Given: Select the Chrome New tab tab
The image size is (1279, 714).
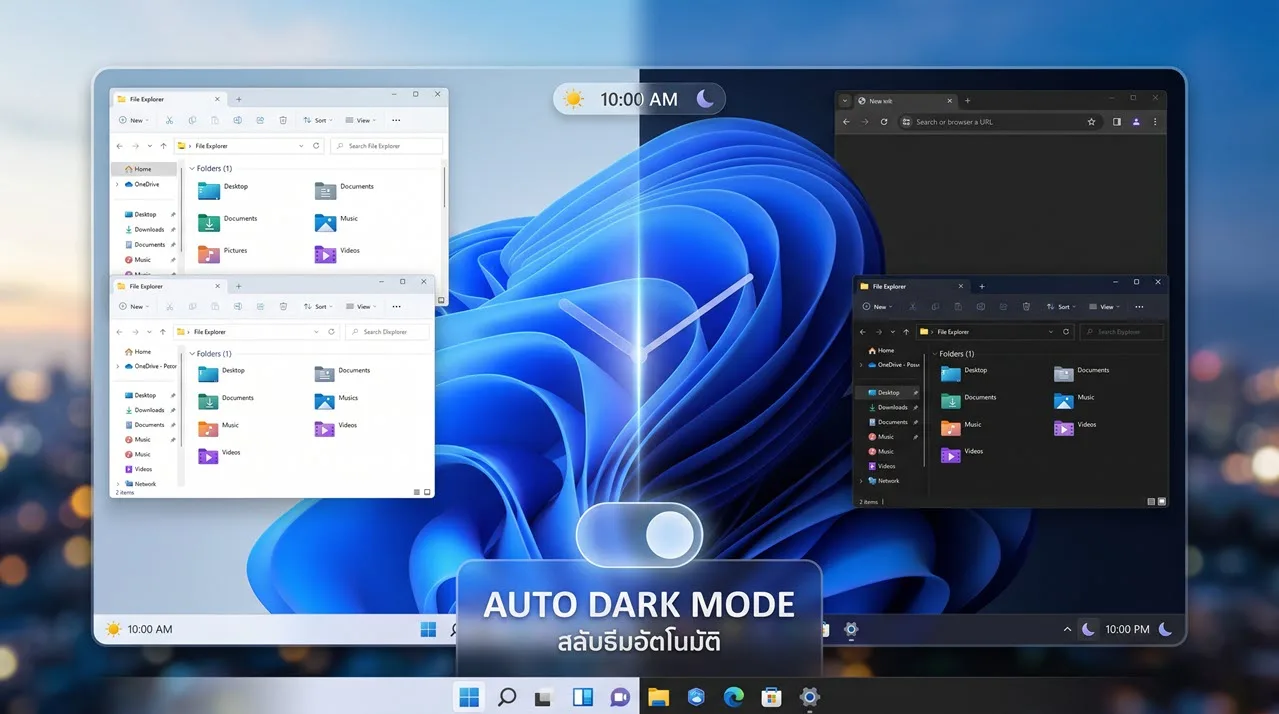Looking at the screenshot, I should (x=904, y=101).
